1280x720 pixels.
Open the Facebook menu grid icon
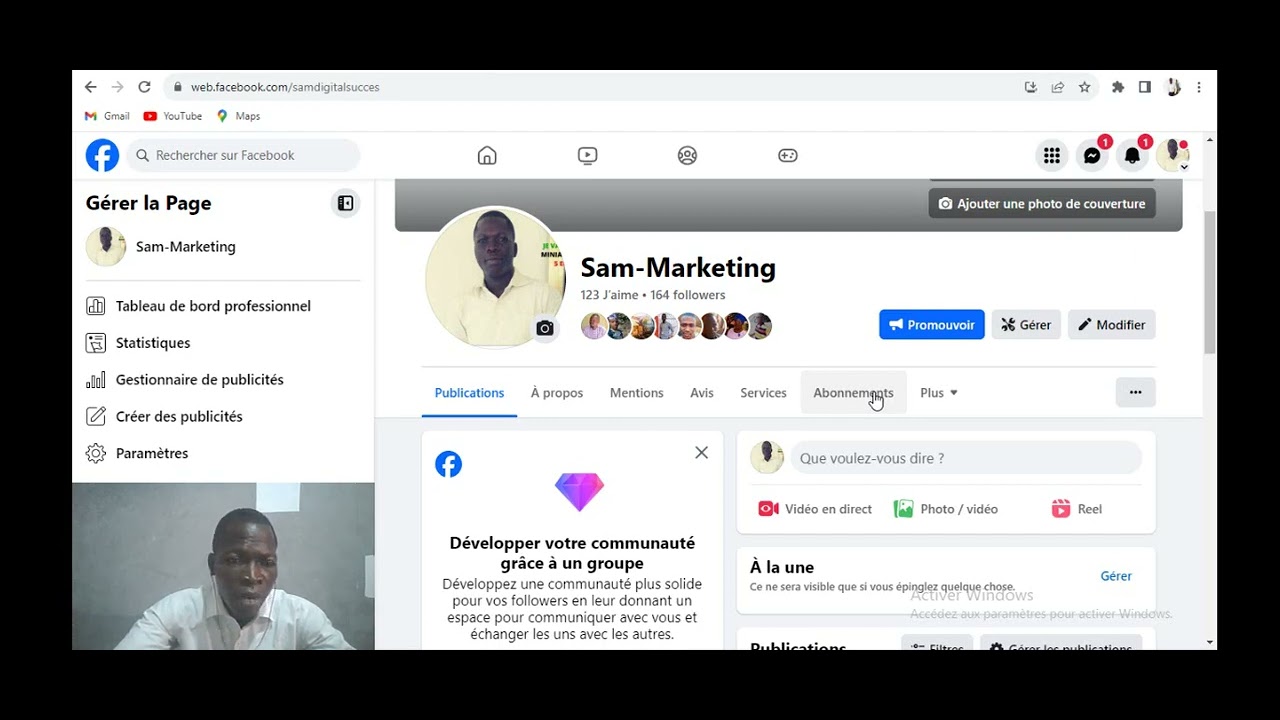(x=1052, y=155)
